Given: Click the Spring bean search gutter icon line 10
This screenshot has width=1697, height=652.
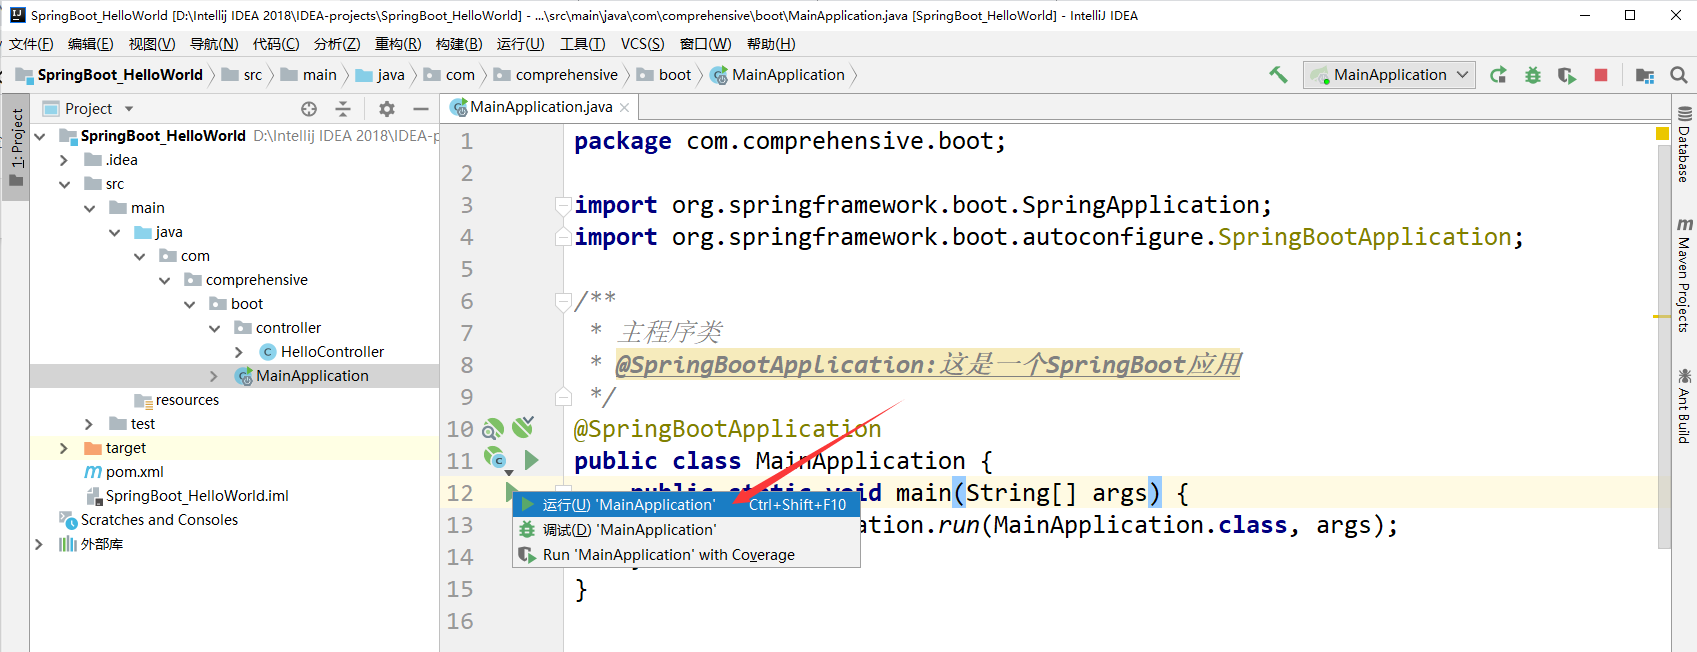Looking at the screenshot, I should (493, 429).
